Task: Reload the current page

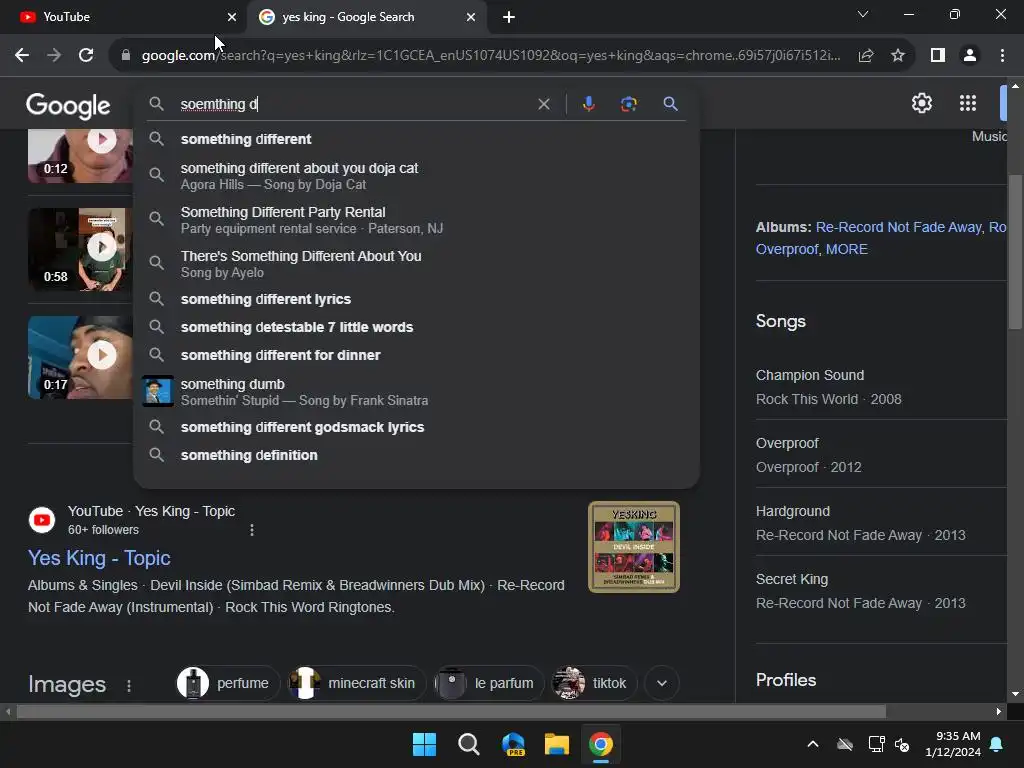Action: [x=86, y=55]
